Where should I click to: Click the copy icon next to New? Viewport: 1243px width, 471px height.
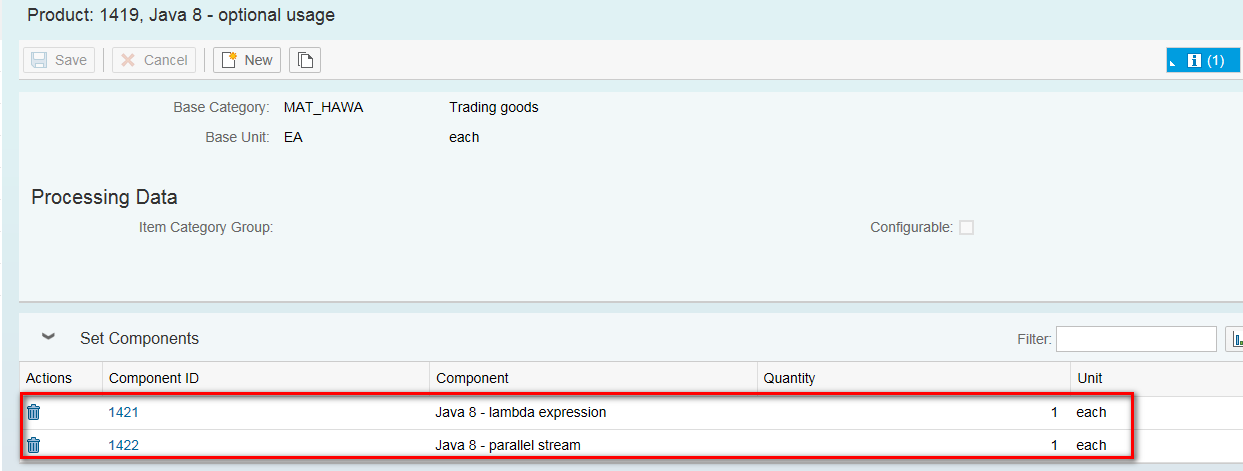pos(305,60)
